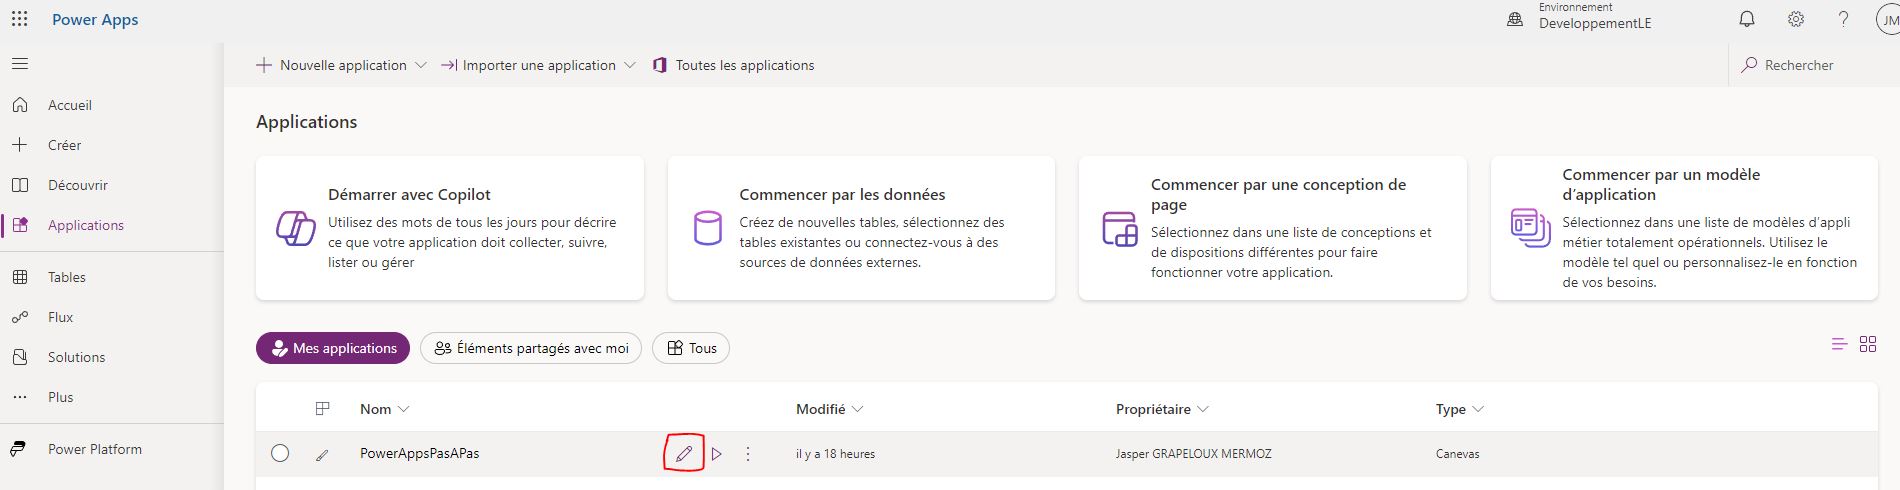Click the page design card icon
Screen dimensions: 1900x490
coord(1120,229)
